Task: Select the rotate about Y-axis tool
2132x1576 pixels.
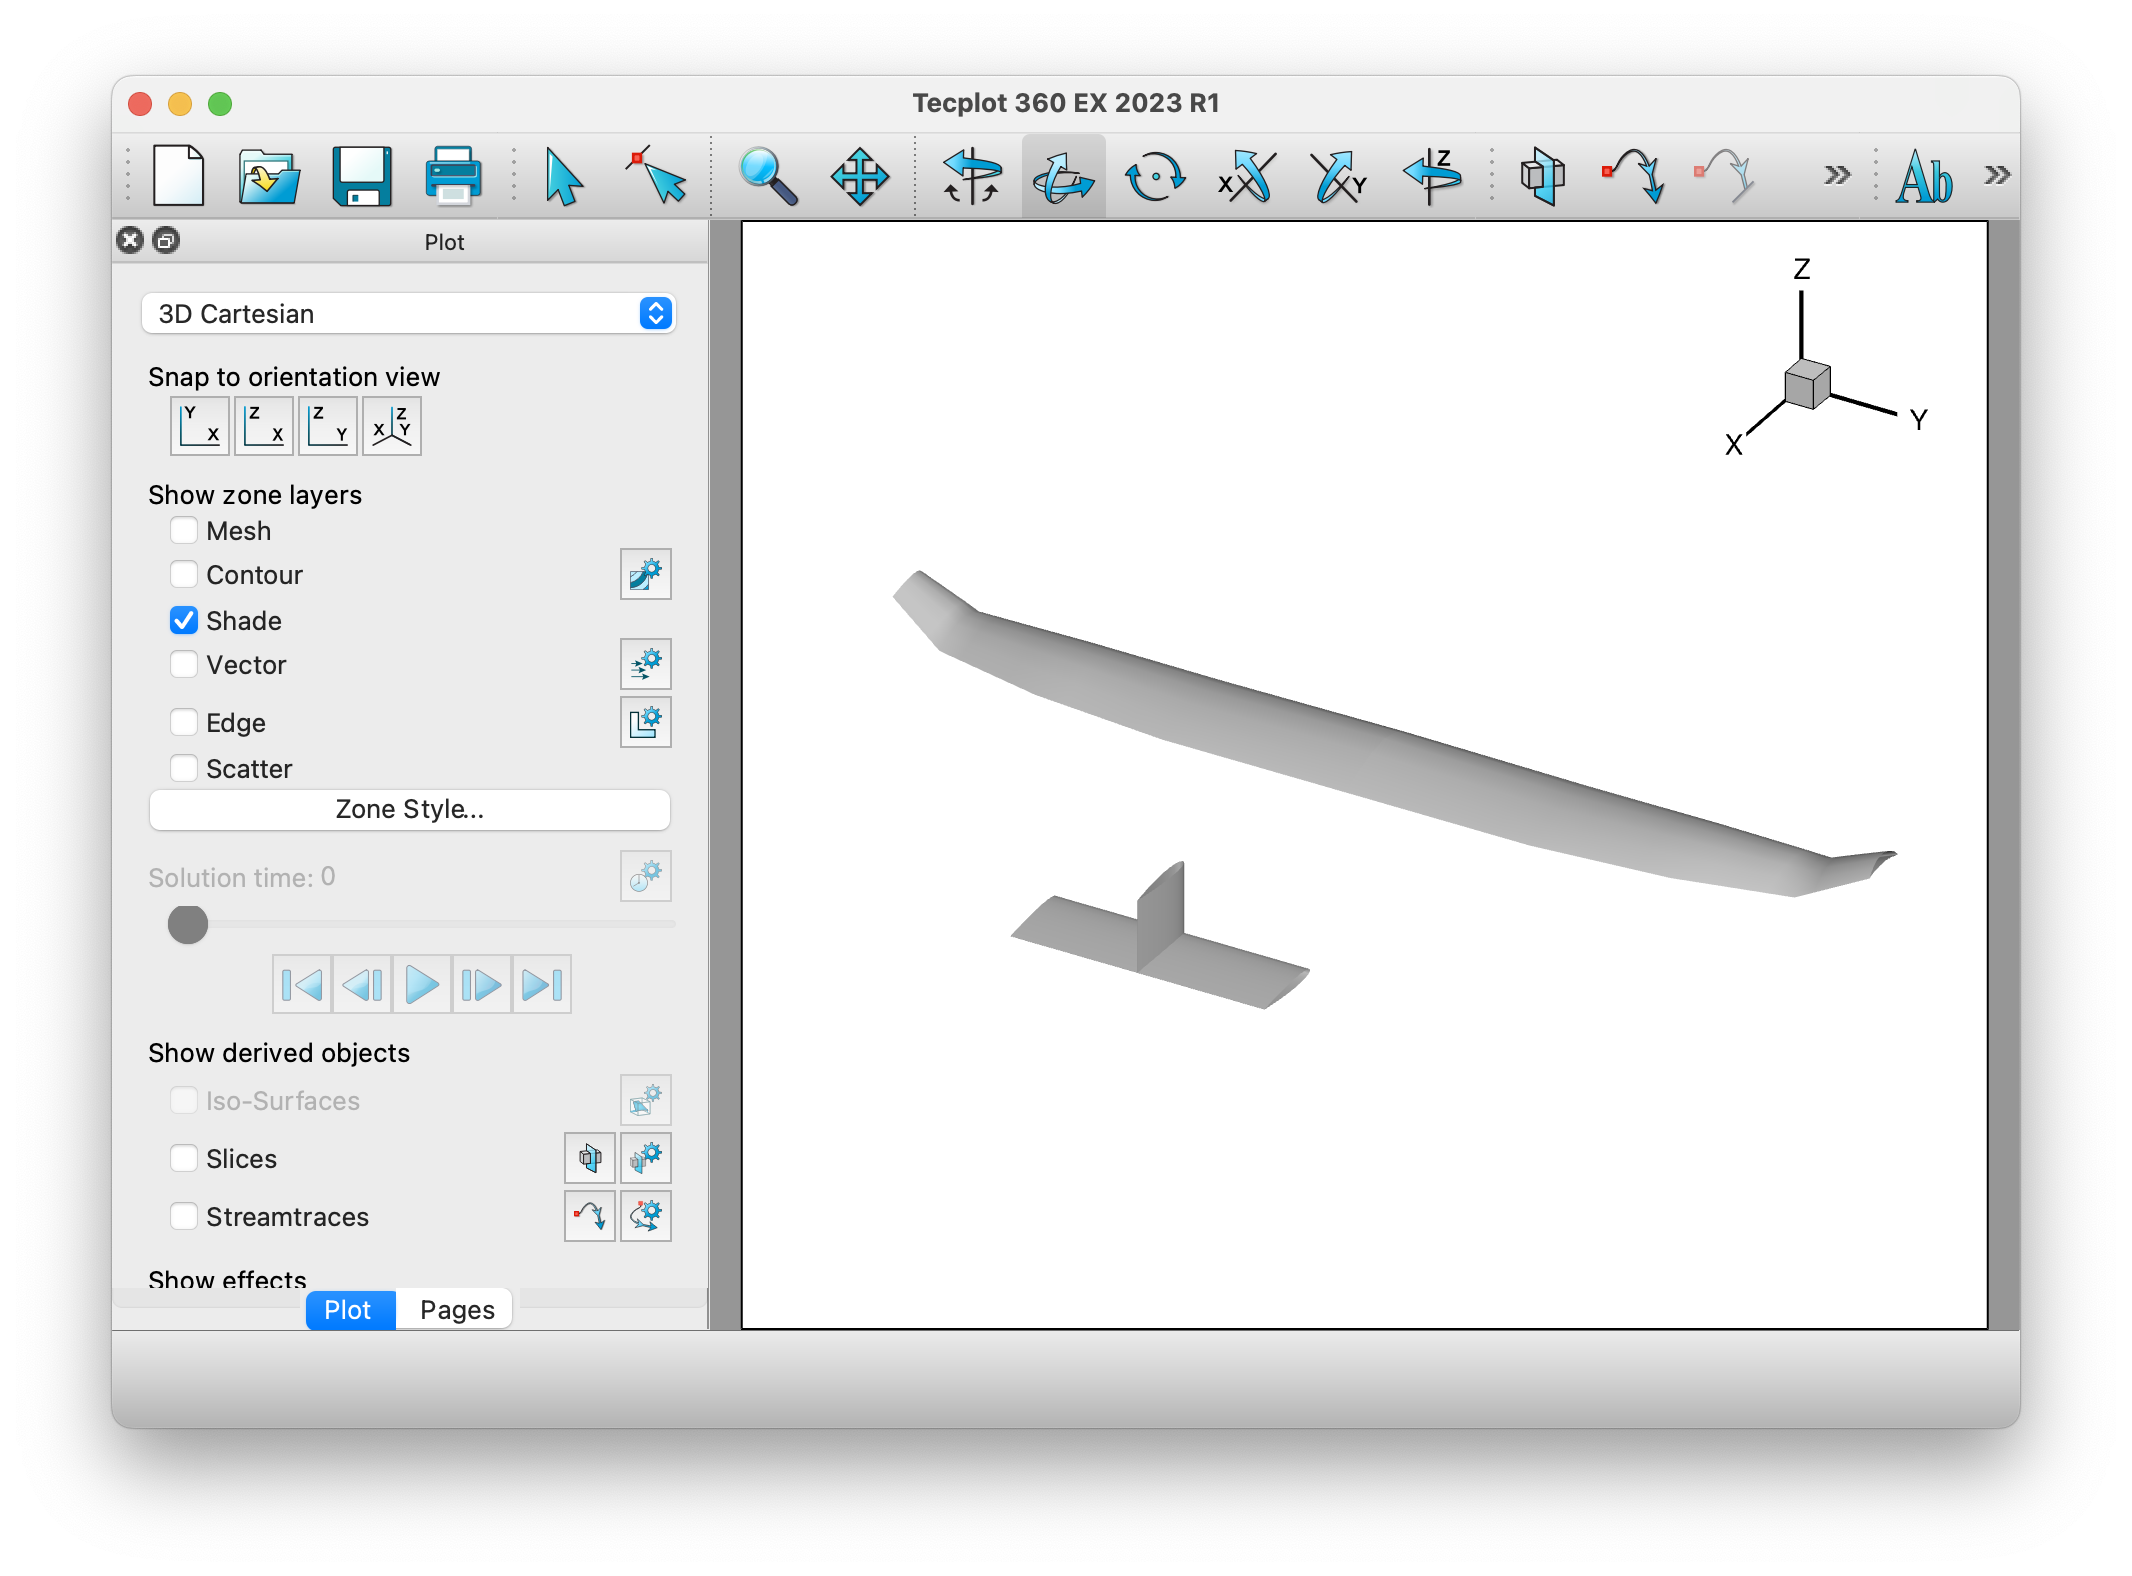Action: pos(1339,176)
